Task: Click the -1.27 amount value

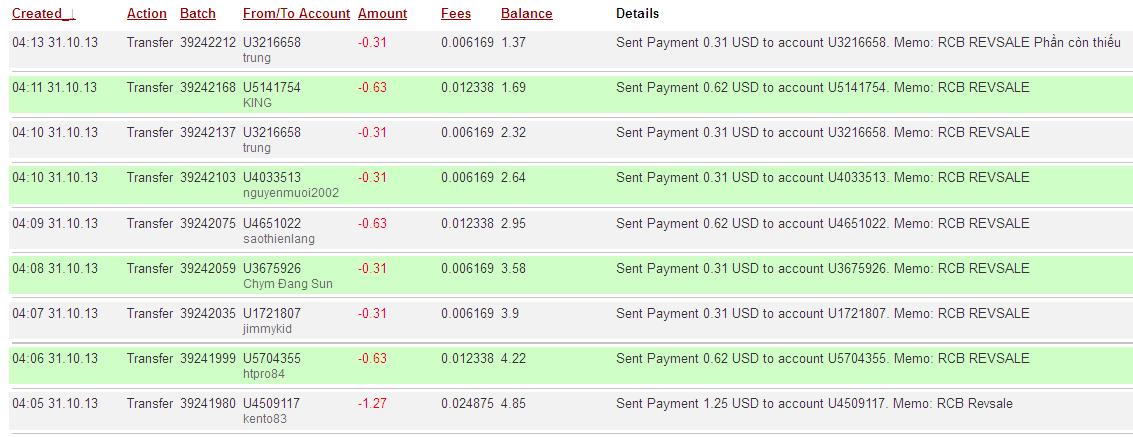Action: click(372, 404)
